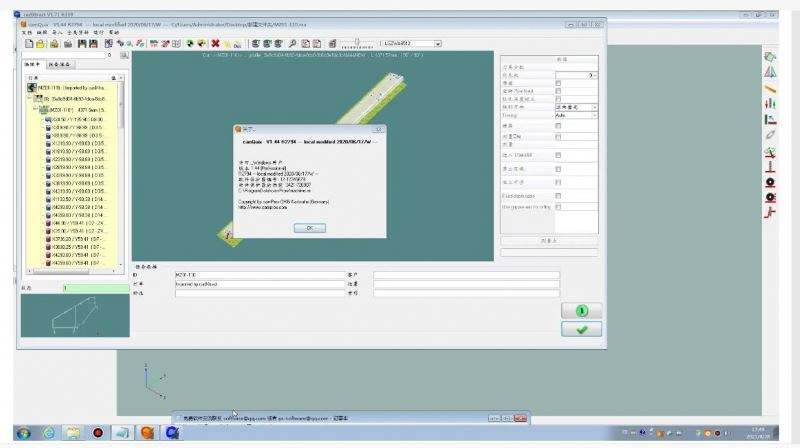Click the green input field showing 1
800x448 pixels.
[x=96, y=288]
